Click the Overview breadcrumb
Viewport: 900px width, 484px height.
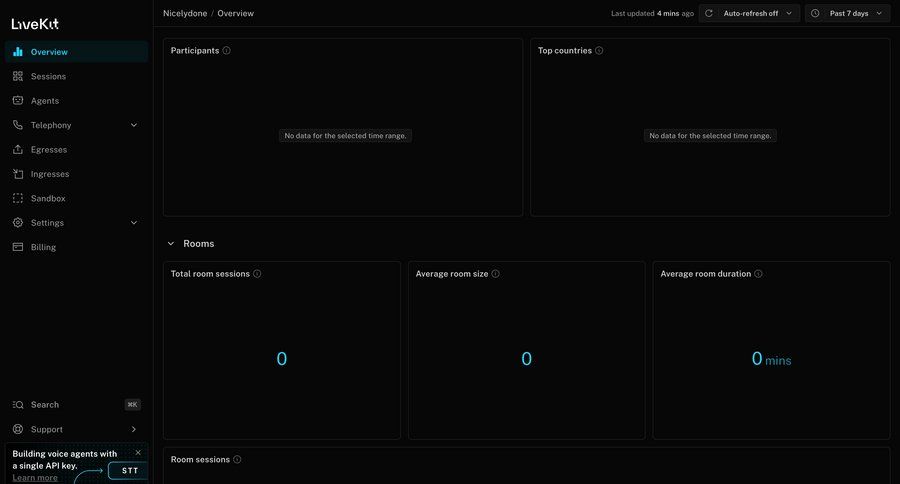[235, 13]
